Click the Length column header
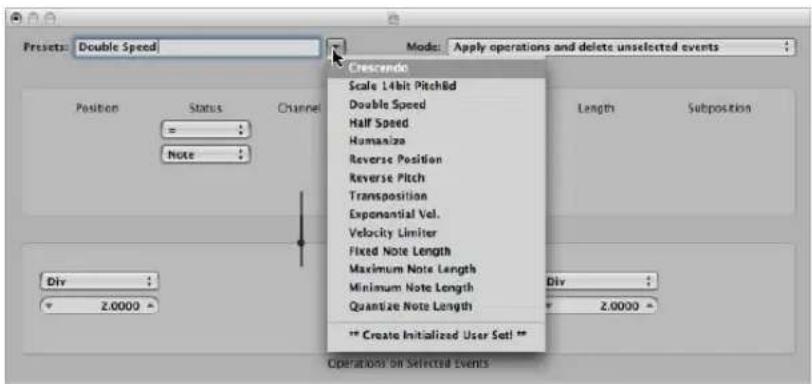Image resolution: width=812 pixels, height=384 pixels. [596, 108]
